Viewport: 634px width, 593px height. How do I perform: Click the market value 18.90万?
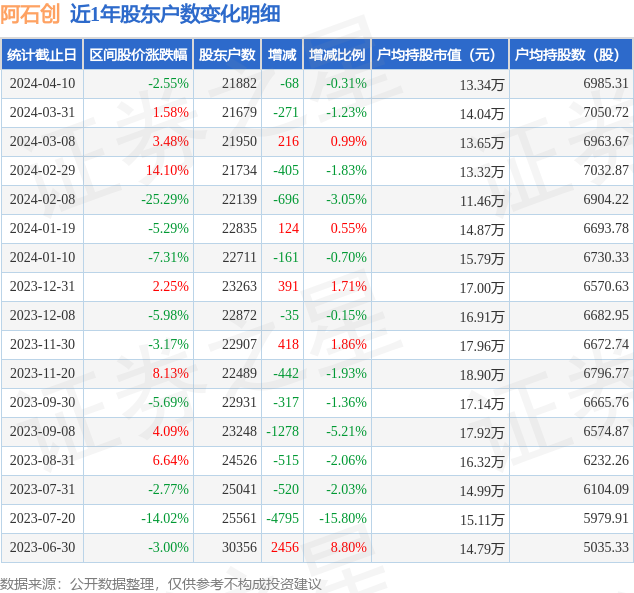click(482, 375)
